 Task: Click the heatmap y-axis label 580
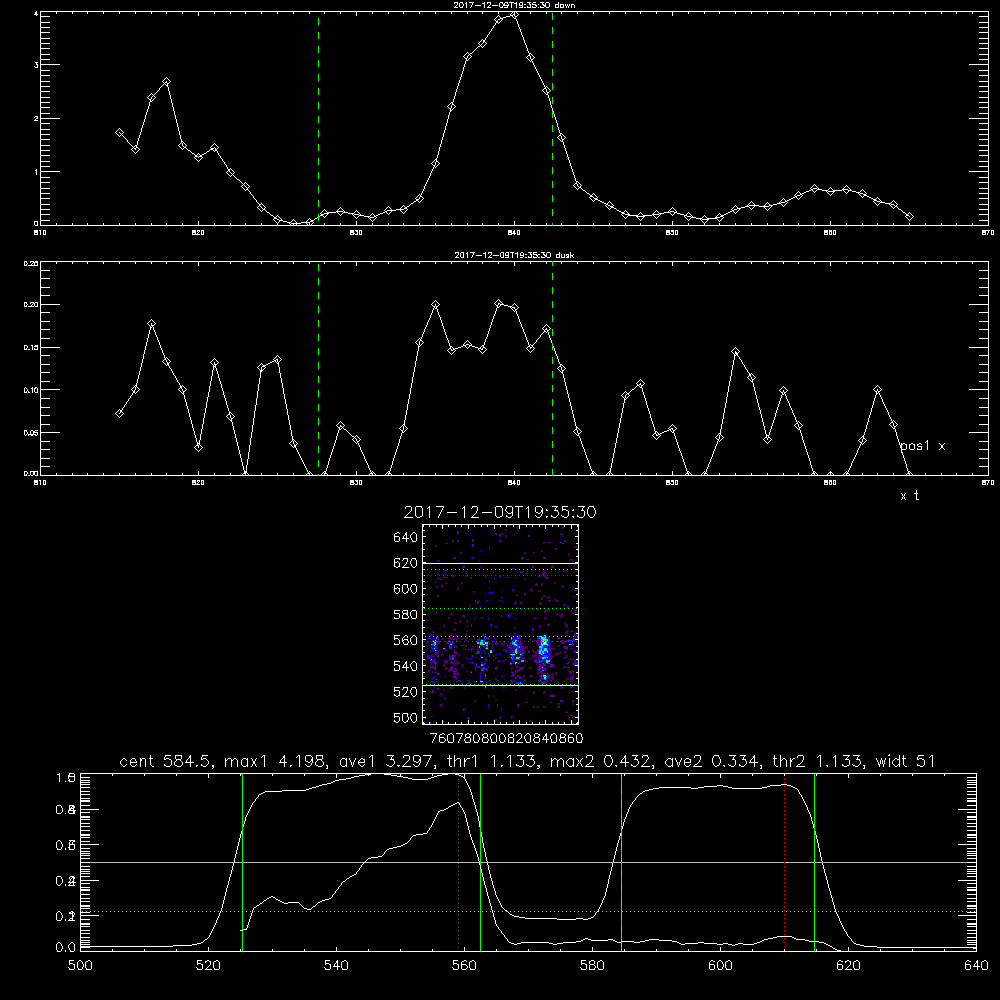click(406, 615)
